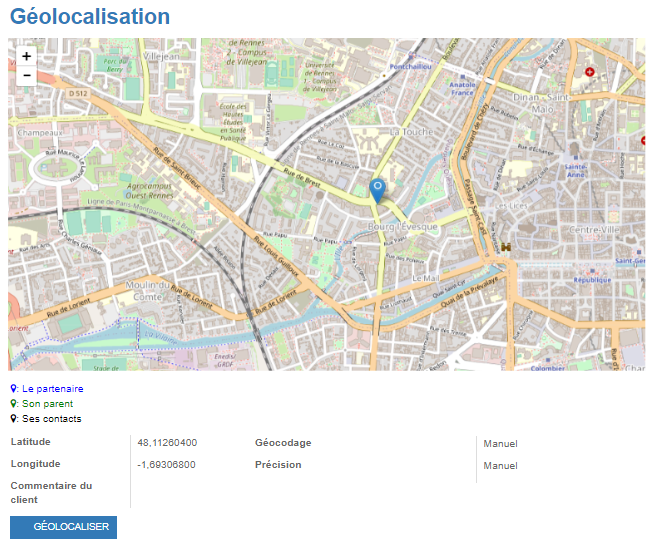
Task: Click the Rue de Saint-Brieuc street label
Action: point(177,168)
